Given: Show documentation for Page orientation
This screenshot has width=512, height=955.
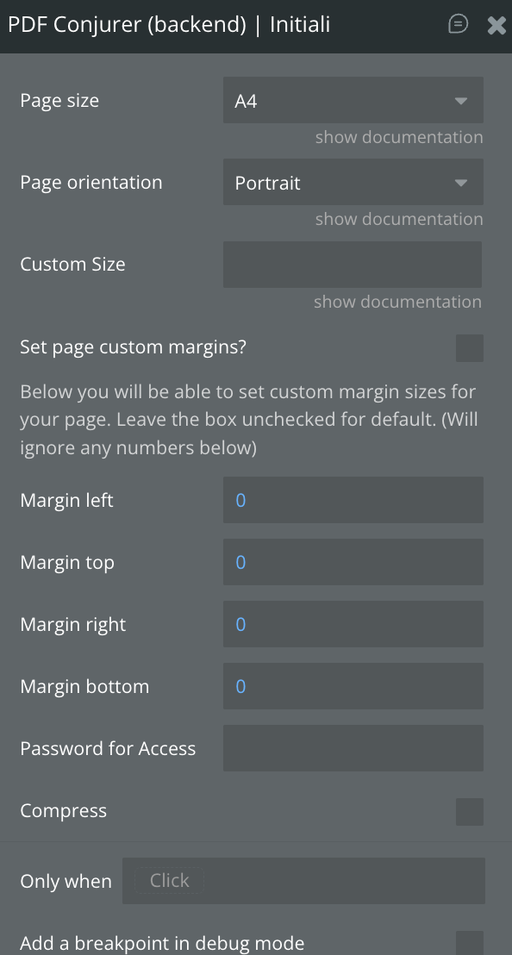Looking at the screenshot, I should pyautogui.click(x=399, y=219).
